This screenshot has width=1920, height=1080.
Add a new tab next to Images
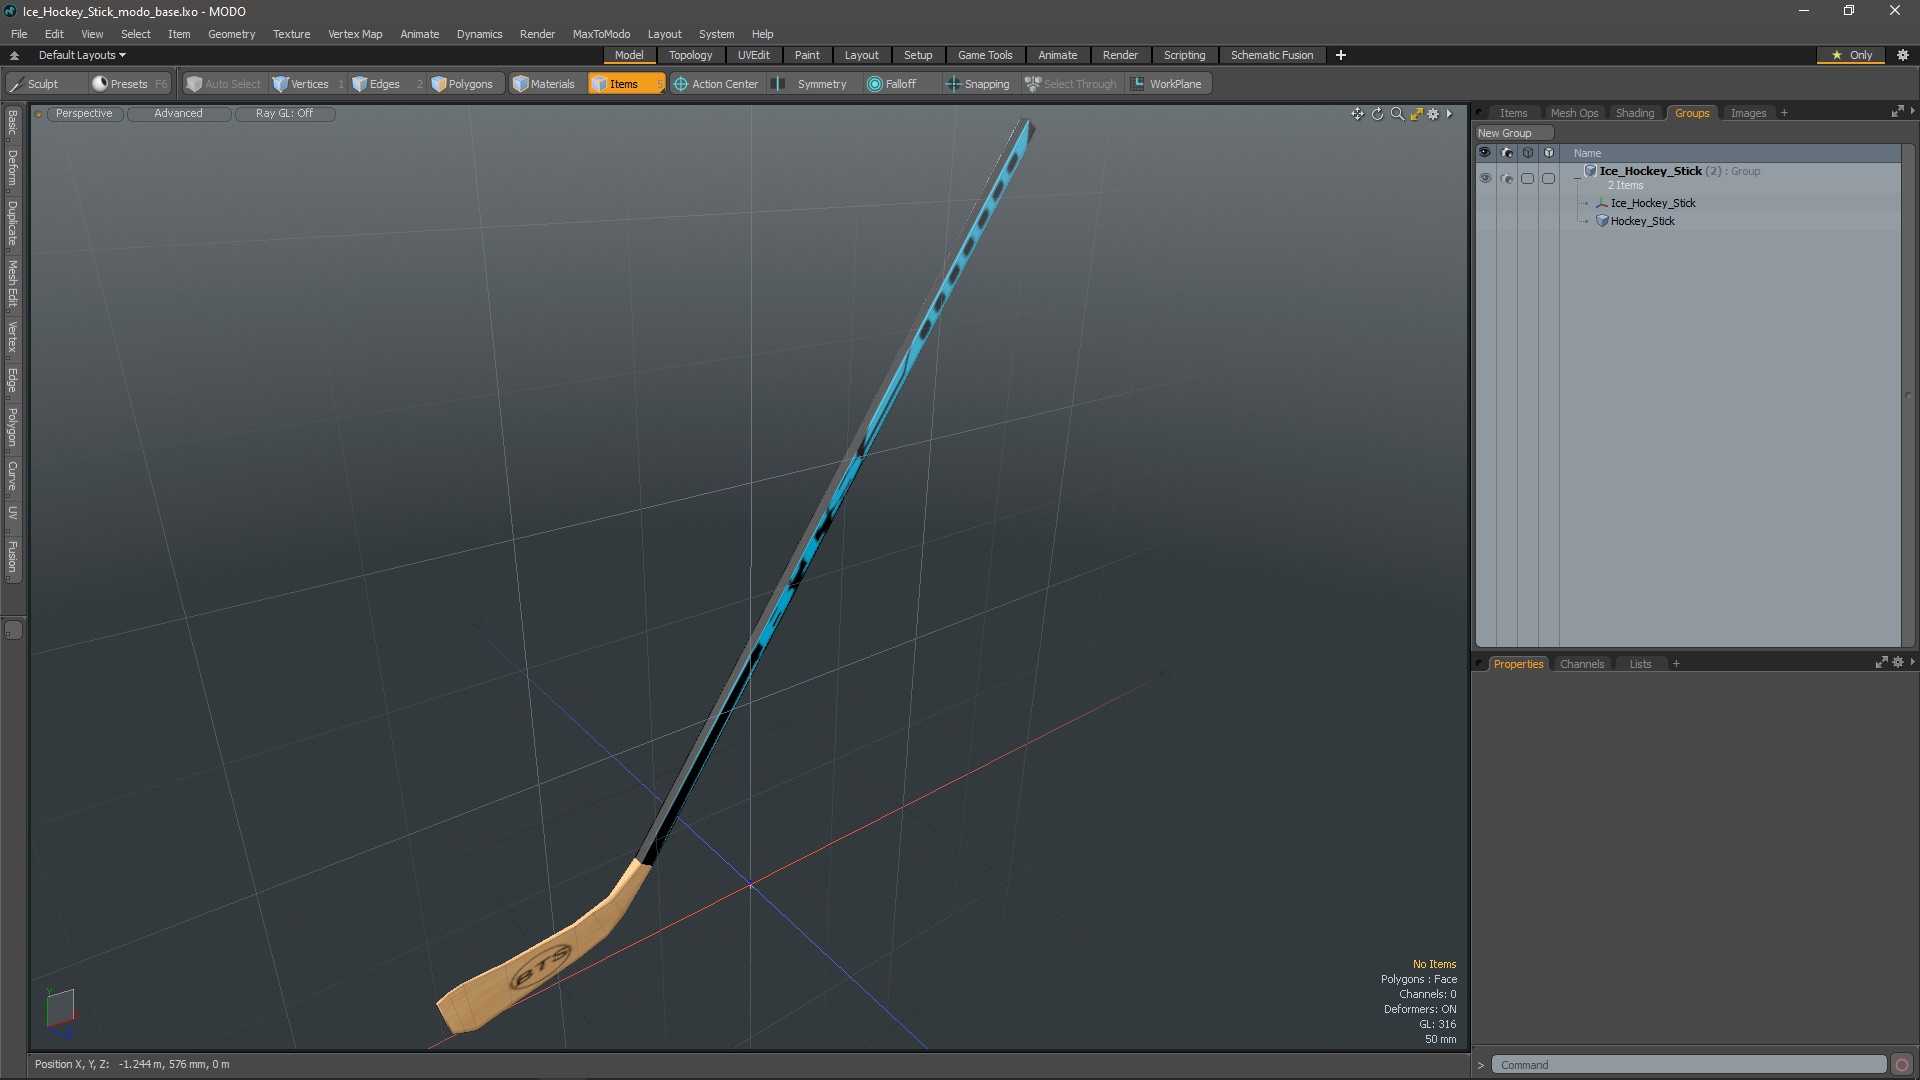coord(1784,113)
